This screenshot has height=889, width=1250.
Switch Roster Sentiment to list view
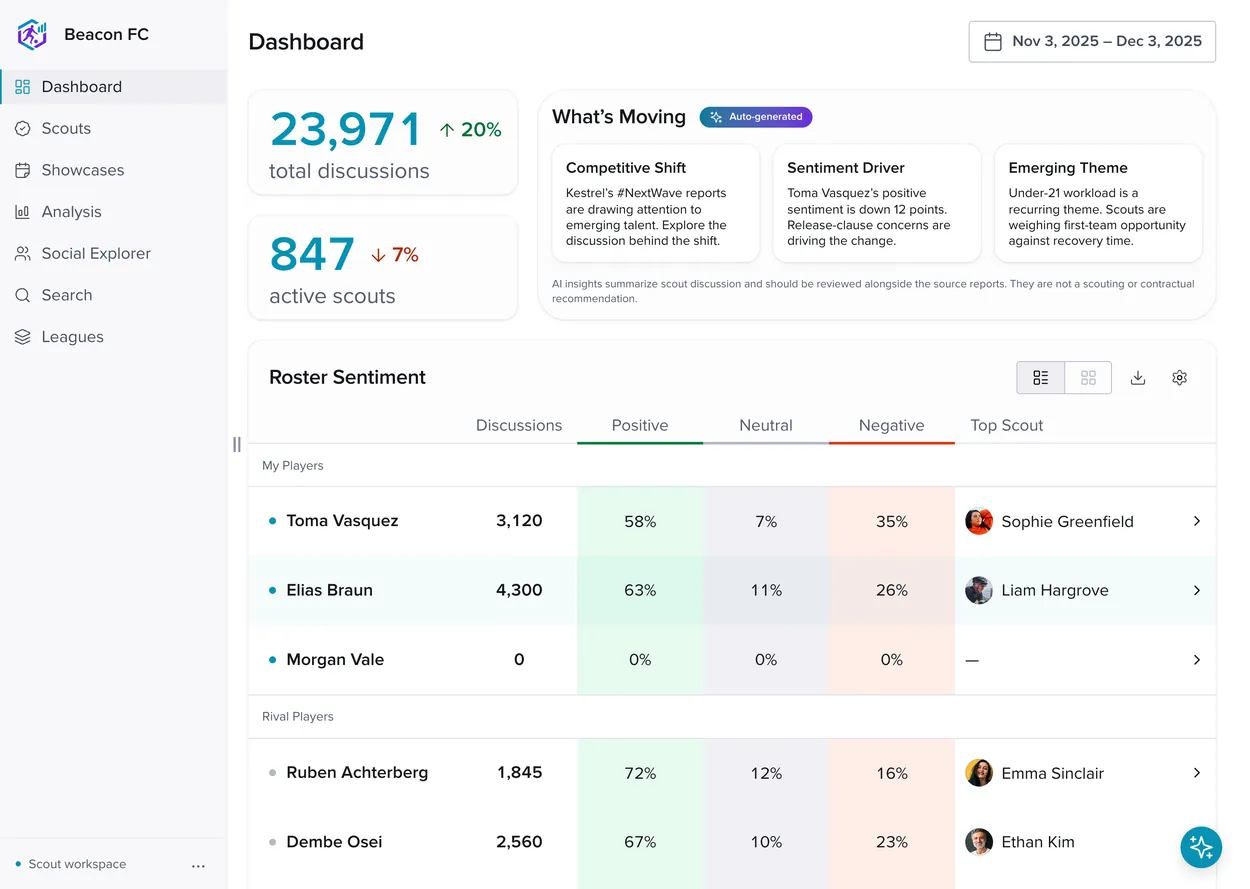point(1041,378)
